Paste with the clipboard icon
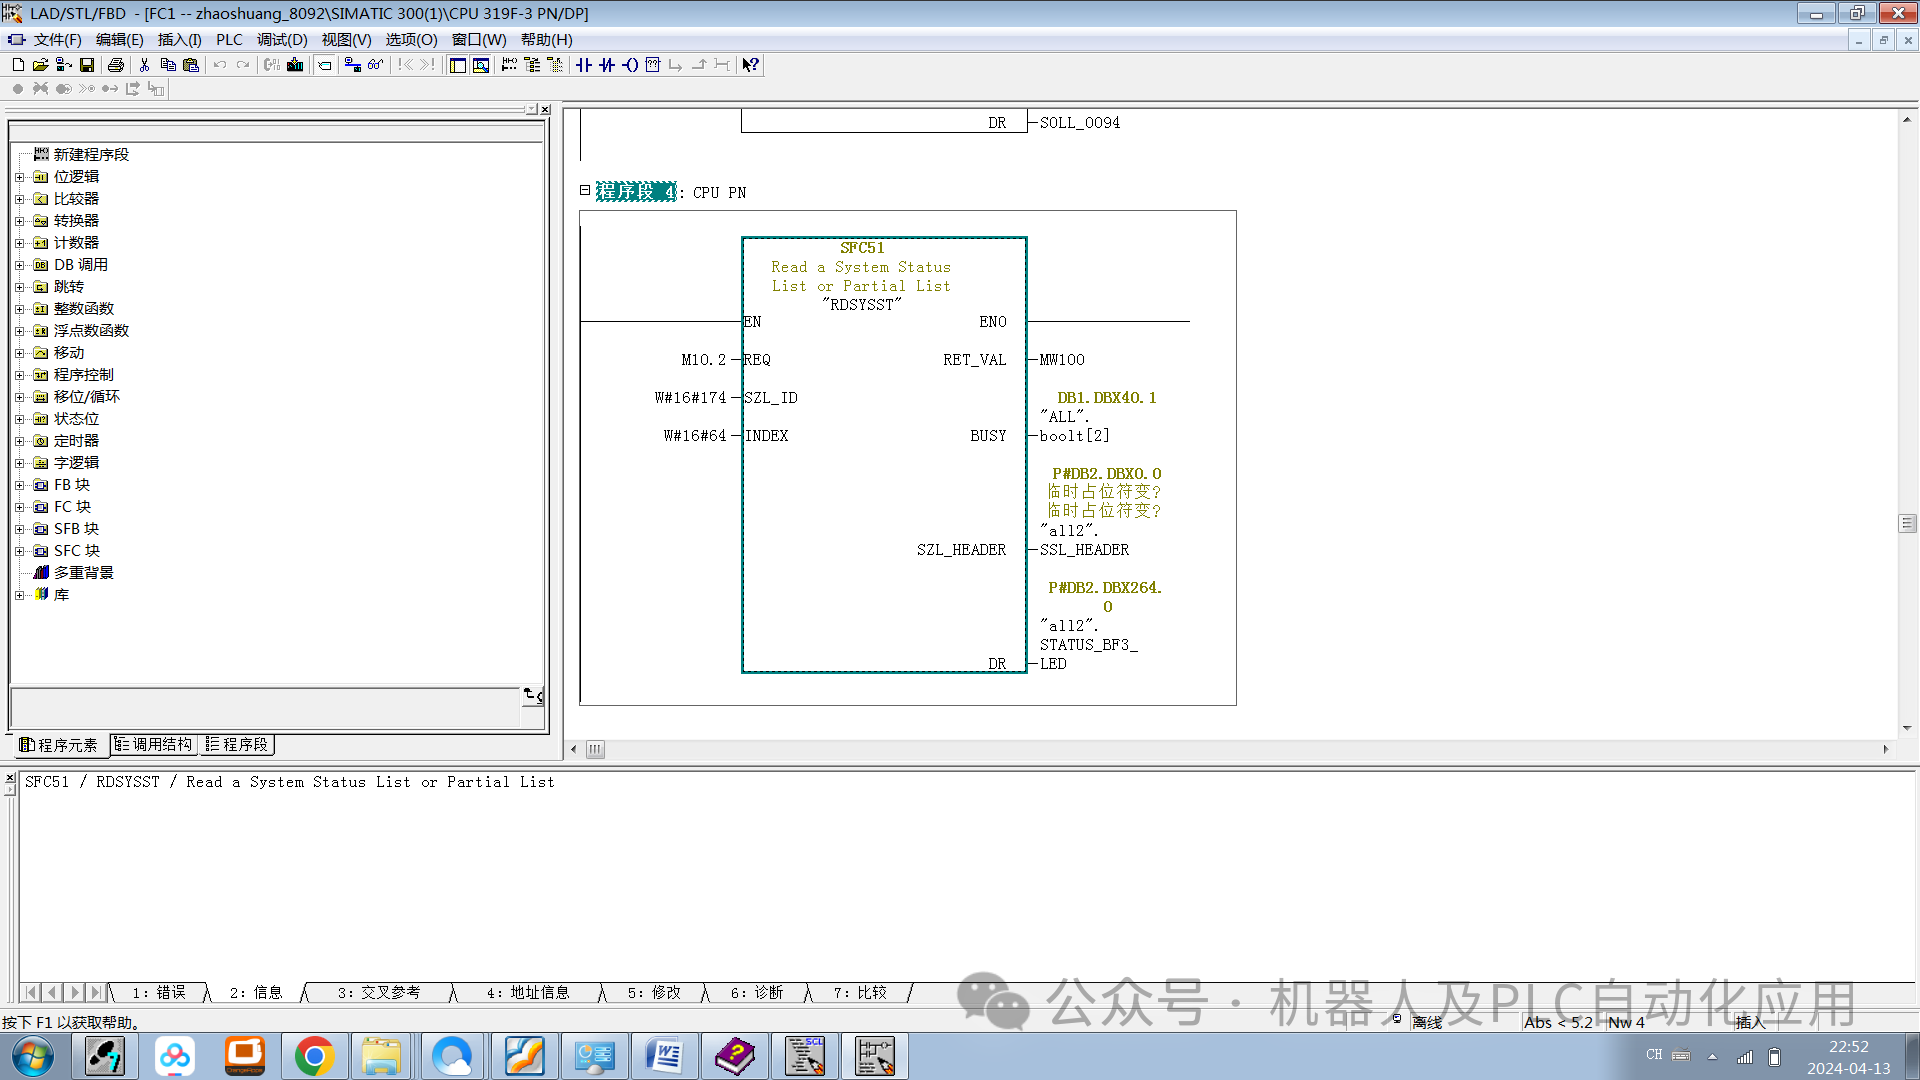1920x1080 pixels. click(191, 65)
